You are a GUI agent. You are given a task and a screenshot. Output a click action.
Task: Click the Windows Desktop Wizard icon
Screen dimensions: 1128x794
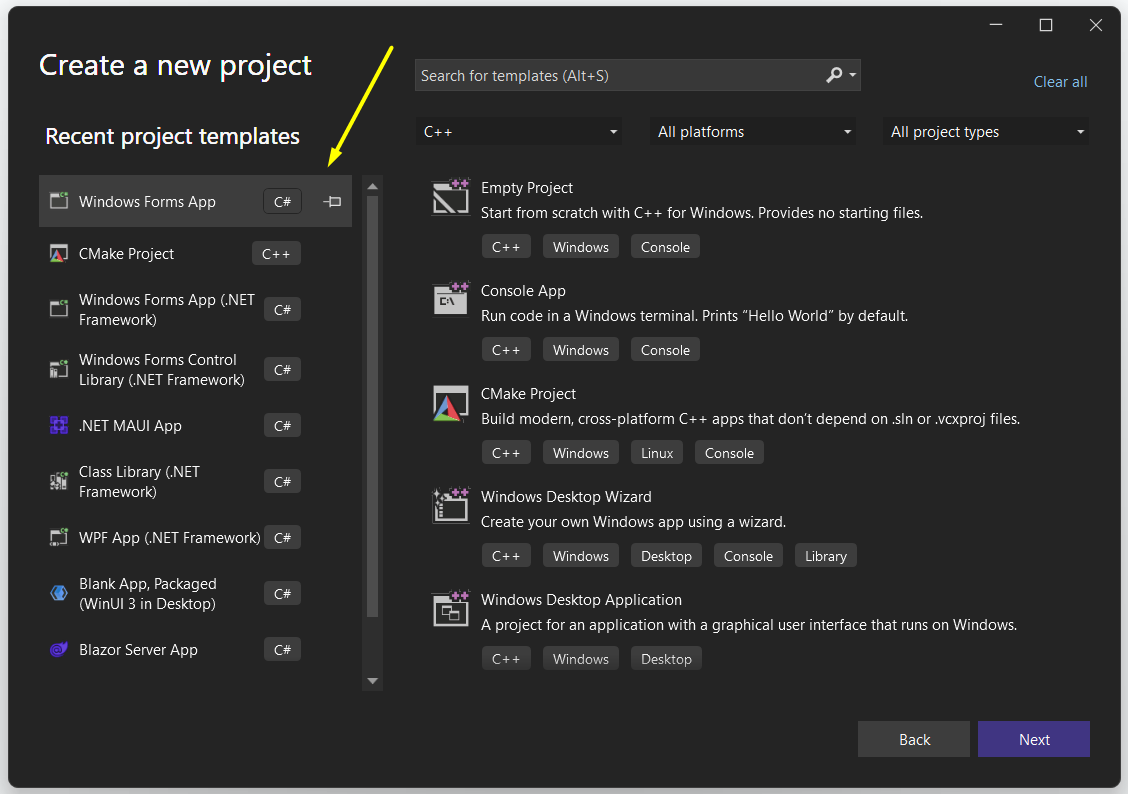point(450,505)
